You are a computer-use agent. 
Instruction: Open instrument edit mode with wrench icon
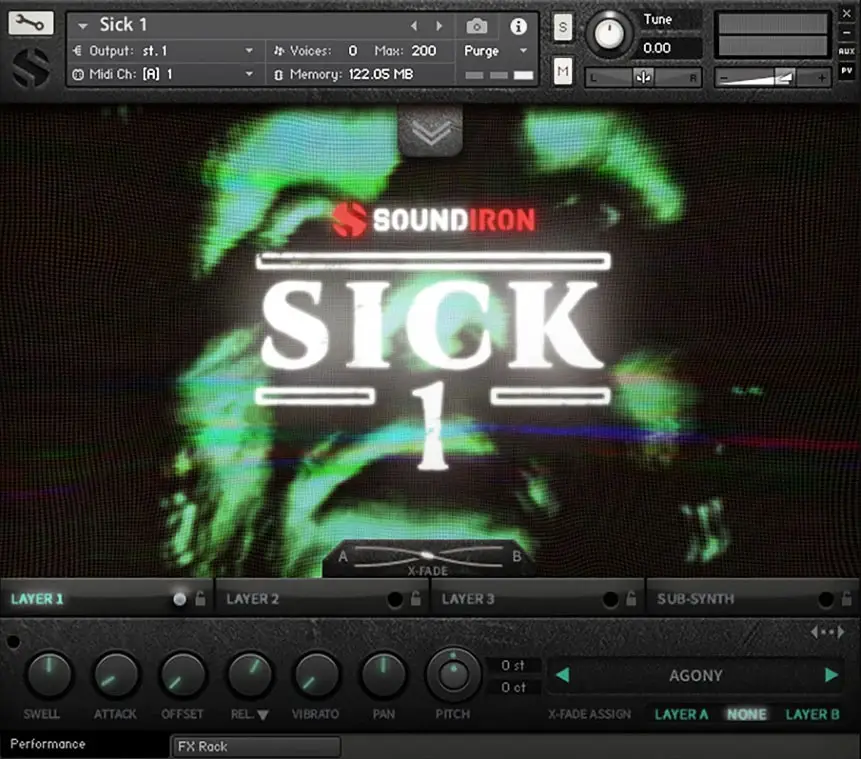[30, 23]
